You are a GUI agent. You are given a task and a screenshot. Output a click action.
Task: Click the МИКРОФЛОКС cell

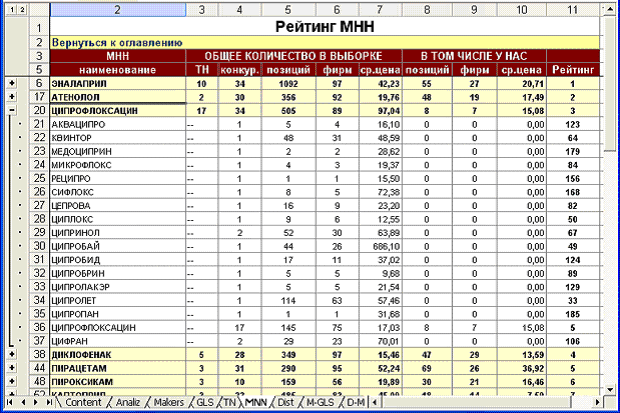118,165
